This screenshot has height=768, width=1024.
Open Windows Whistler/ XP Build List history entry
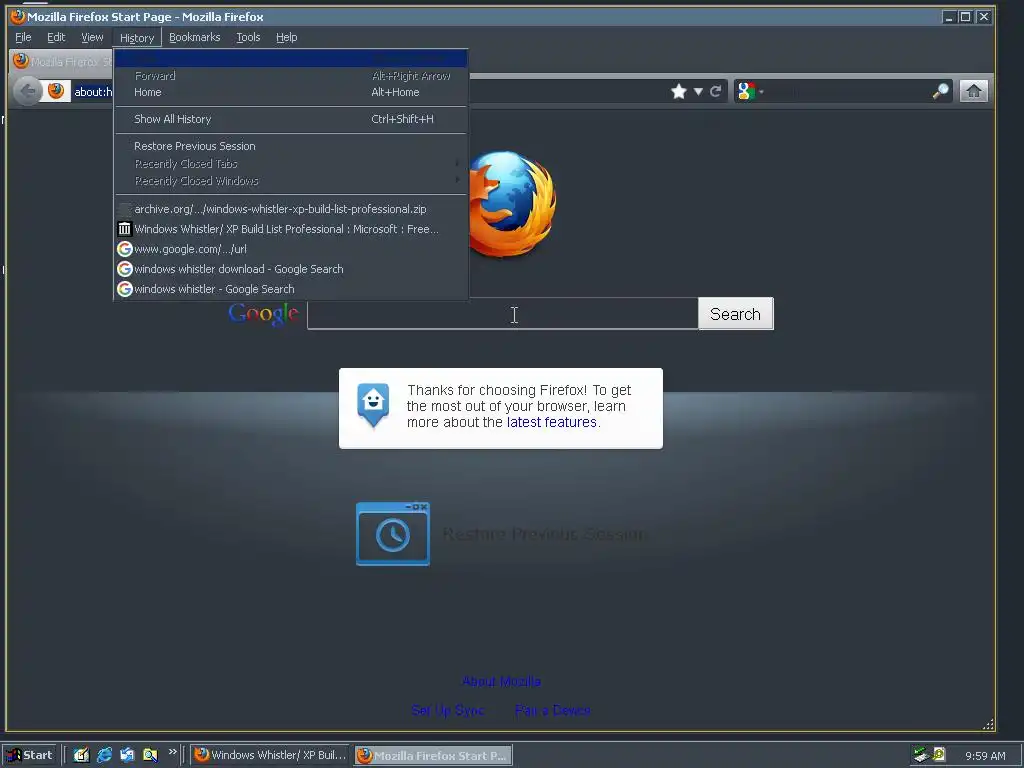point(291,229)
